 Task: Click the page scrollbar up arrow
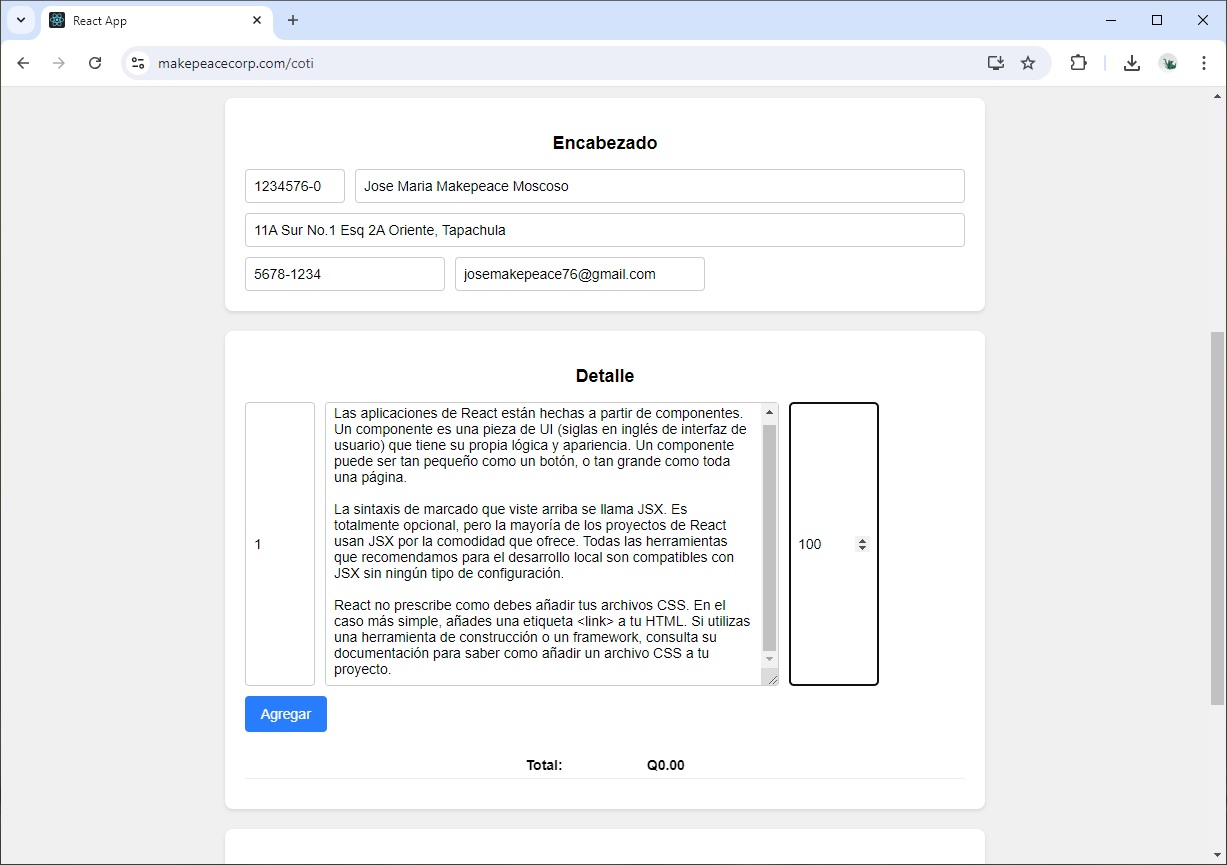pyautogui.click(x=1217, y=96)
